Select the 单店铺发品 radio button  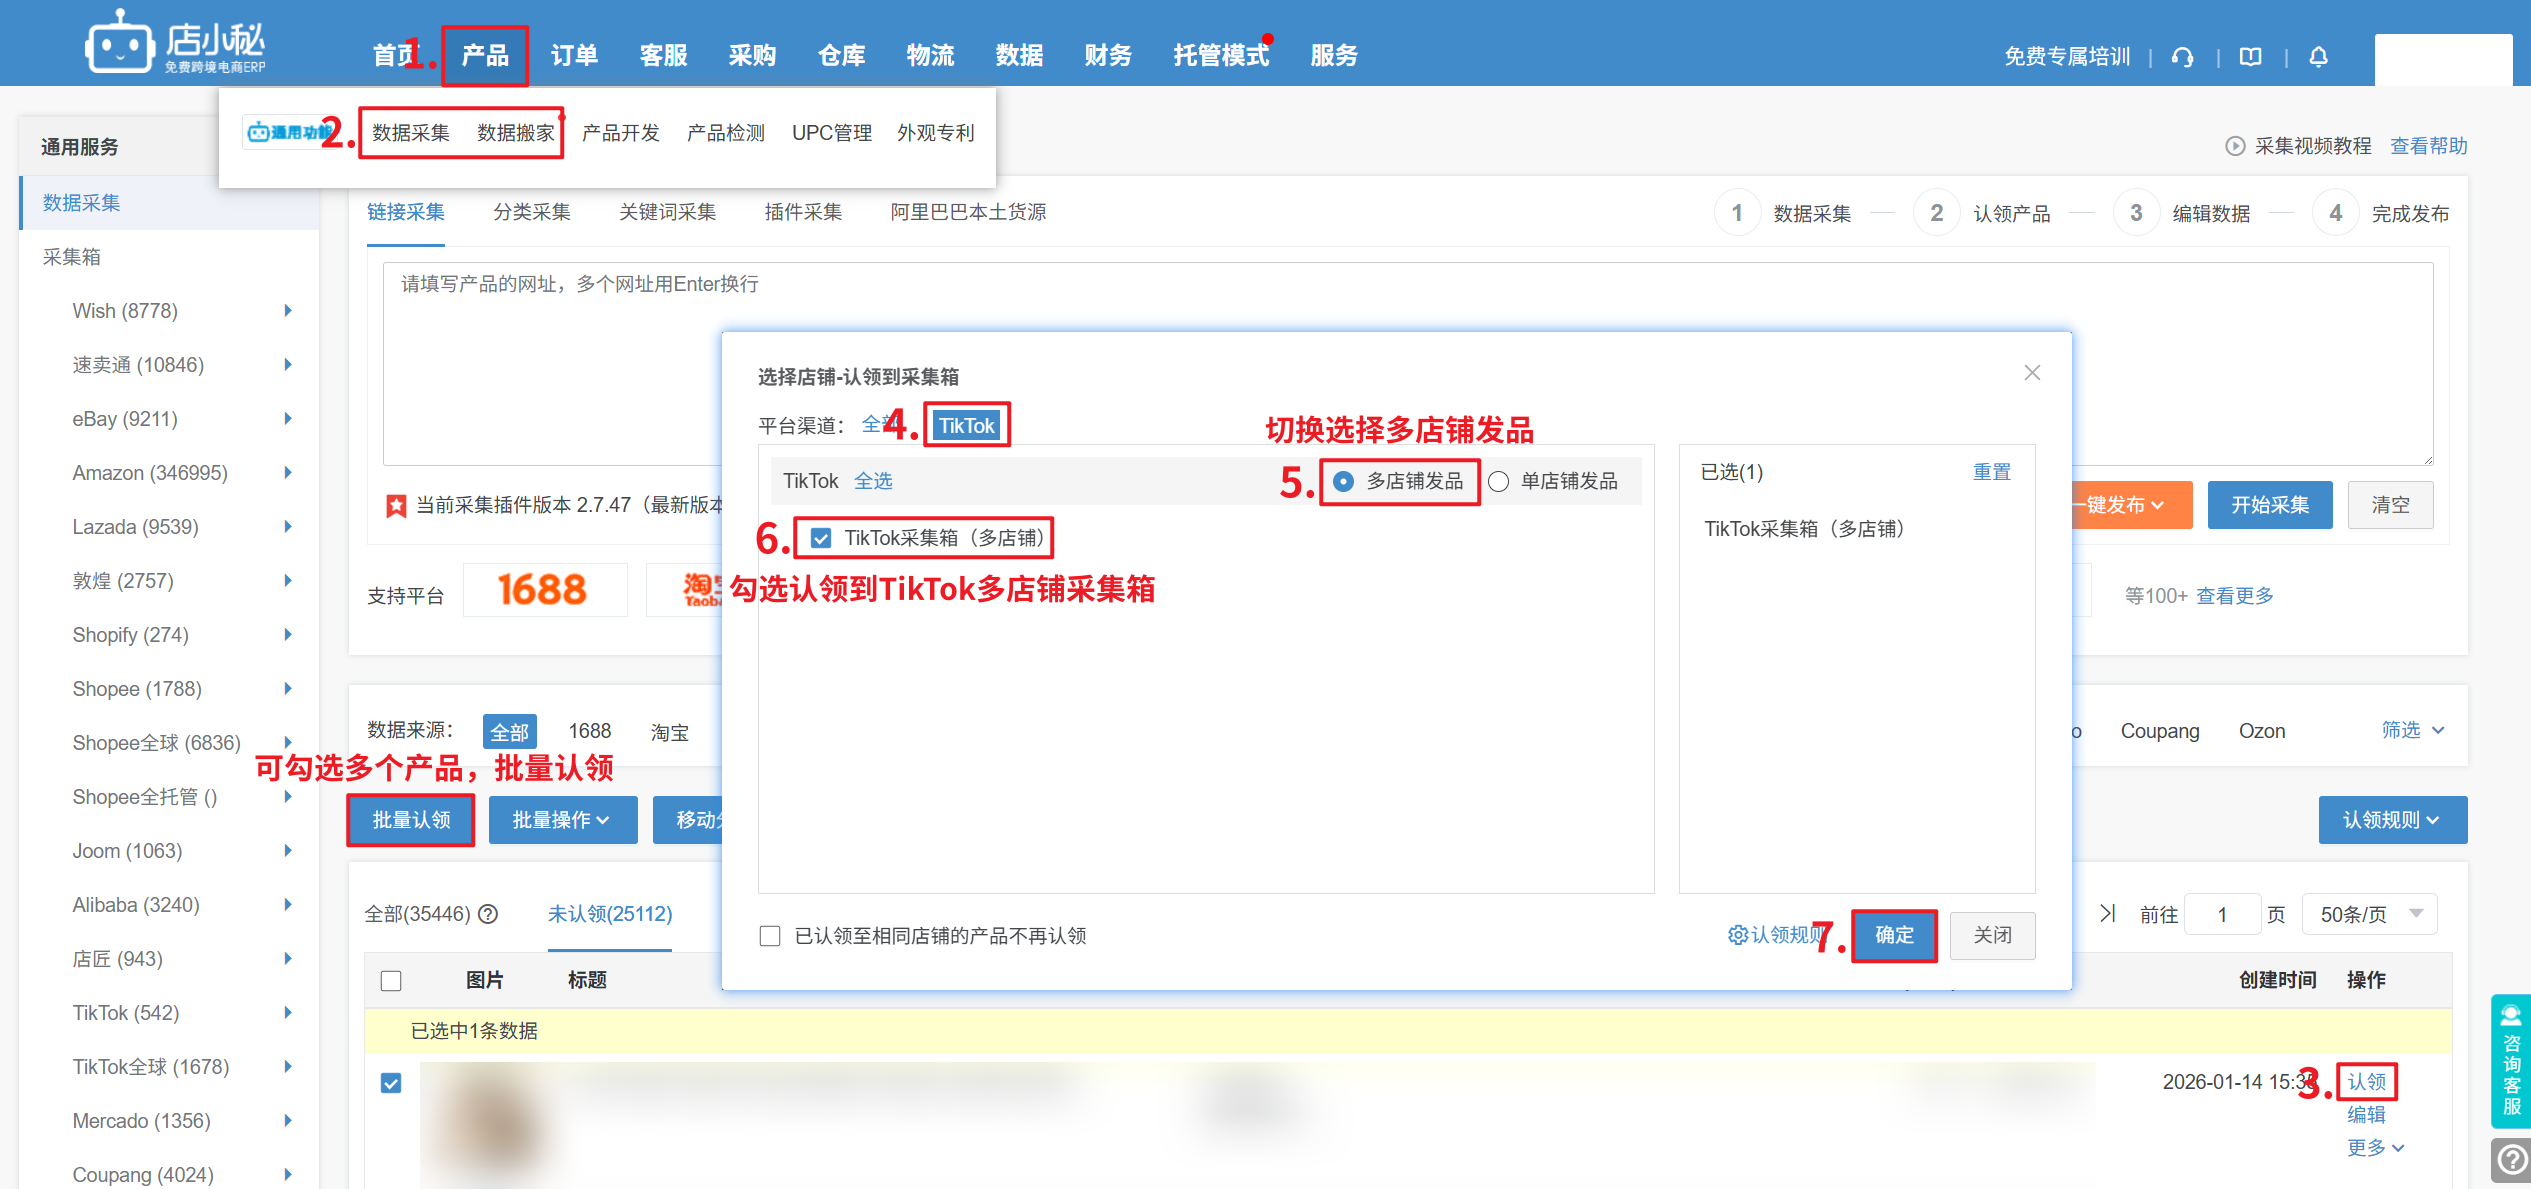pyautogui.click(x=1498, y=482)
